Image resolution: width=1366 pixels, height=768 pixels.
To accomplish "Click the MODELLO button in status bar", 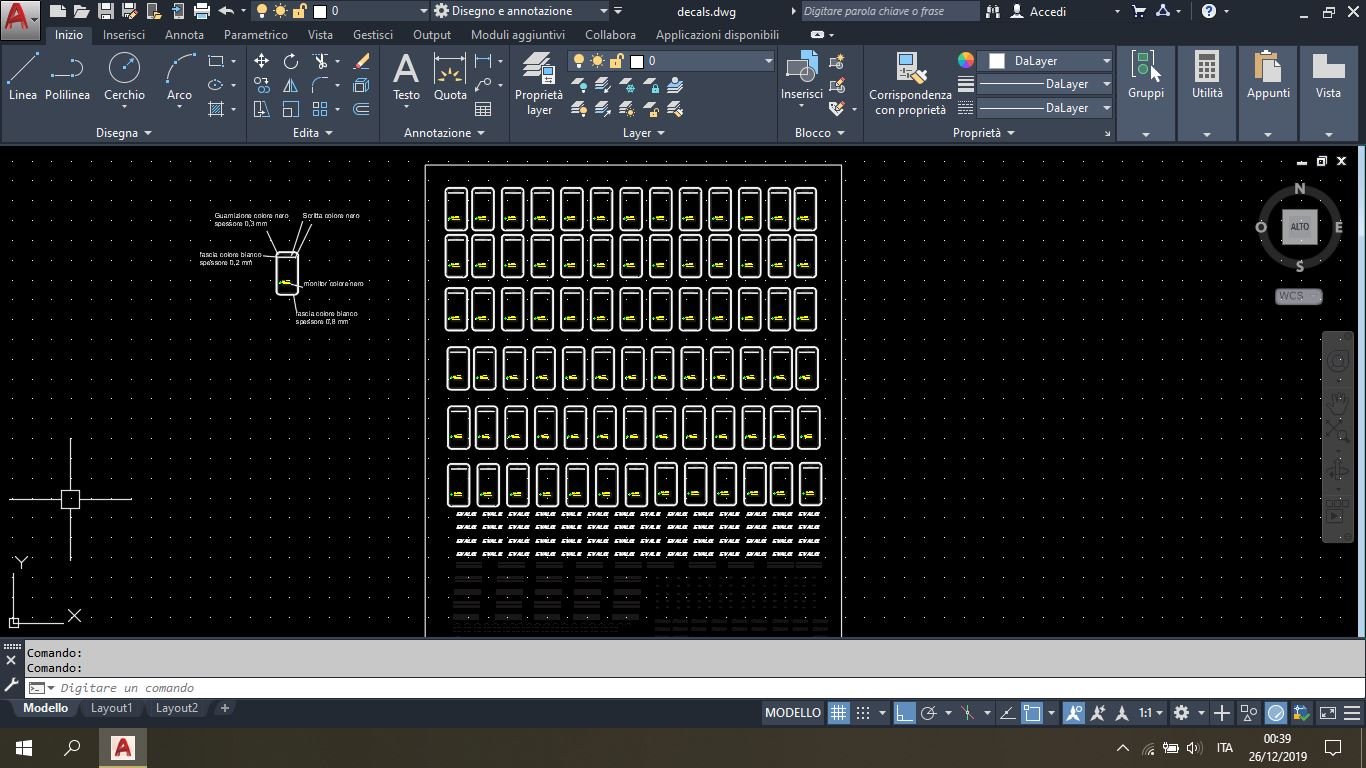I will pos(792,713).
